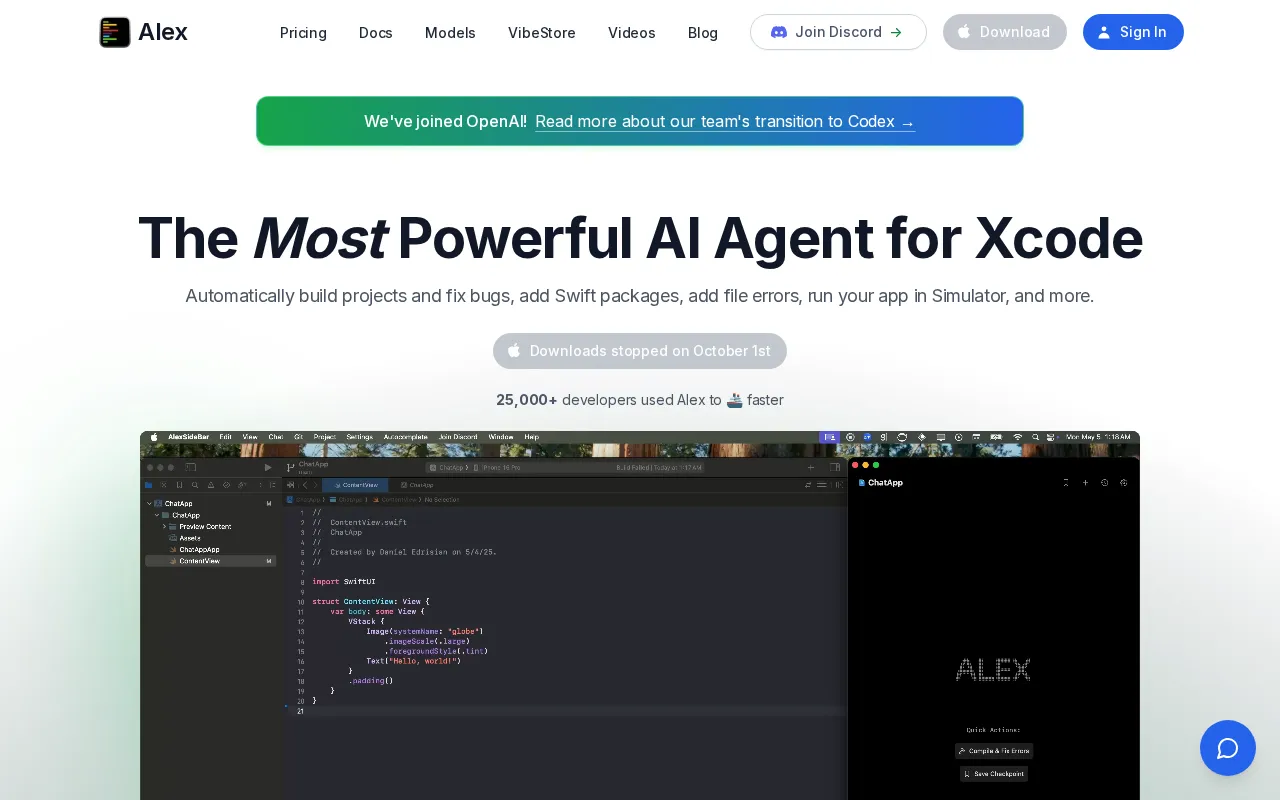Click the Wi-Fi icon in demo menu bar
Screen dimensions: 1280x800
pyautogui.click(x=1018, y=437)
